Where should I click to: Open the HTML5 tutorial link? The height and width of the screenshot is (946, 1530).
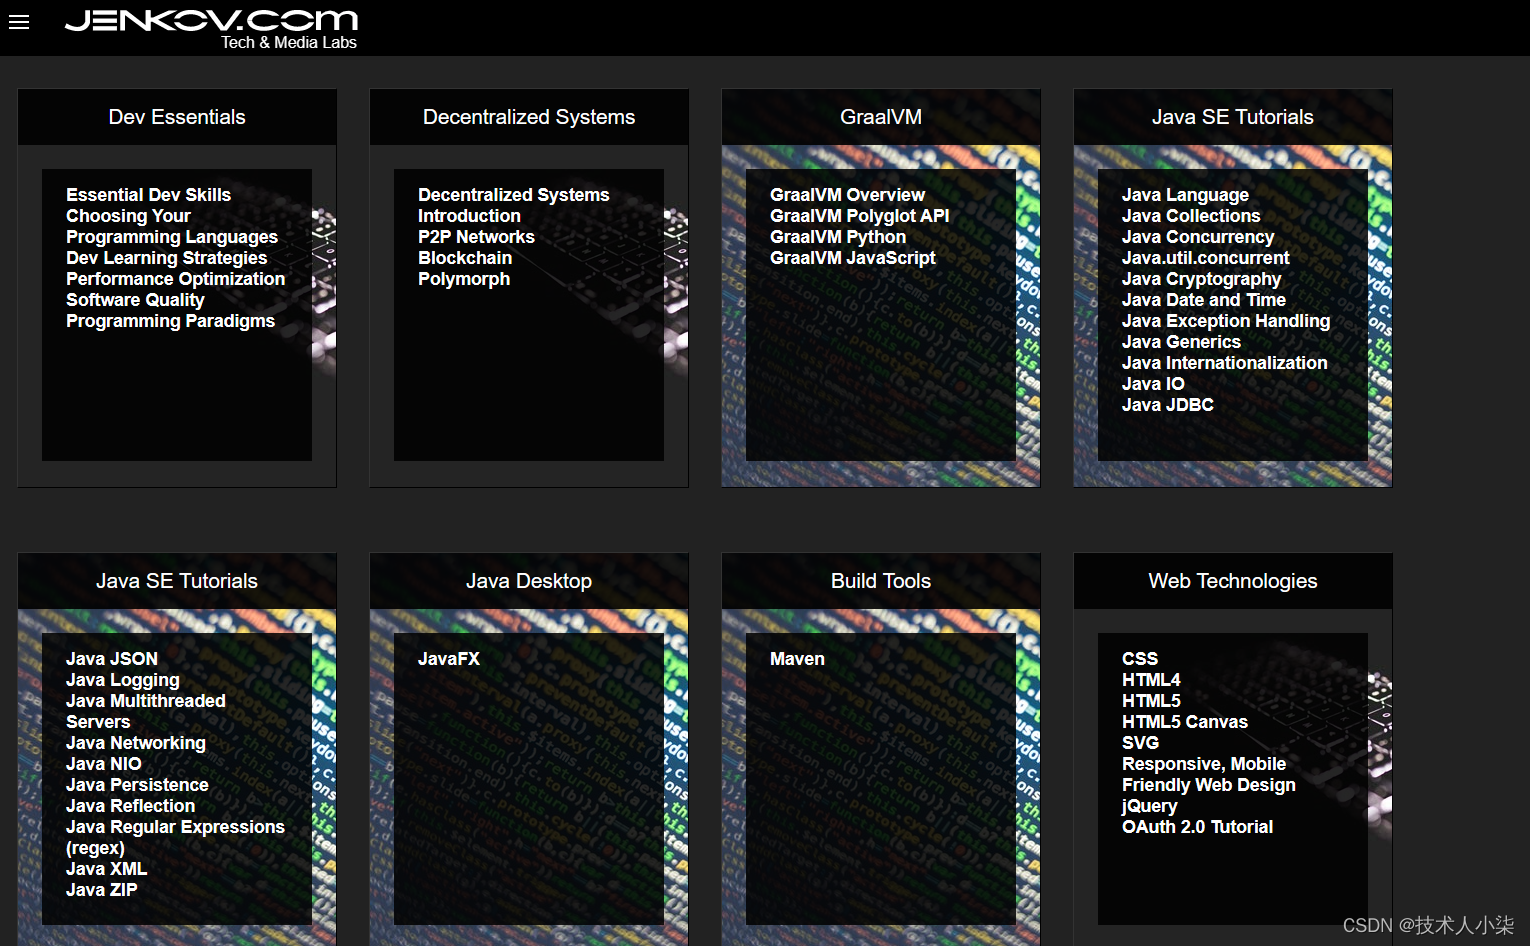(1151, 701)
